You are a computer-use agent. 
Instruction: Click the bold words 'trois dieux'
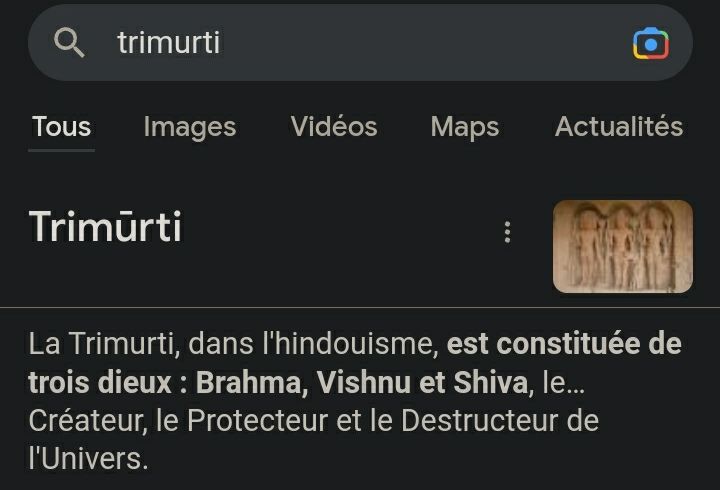pos(99,383)
